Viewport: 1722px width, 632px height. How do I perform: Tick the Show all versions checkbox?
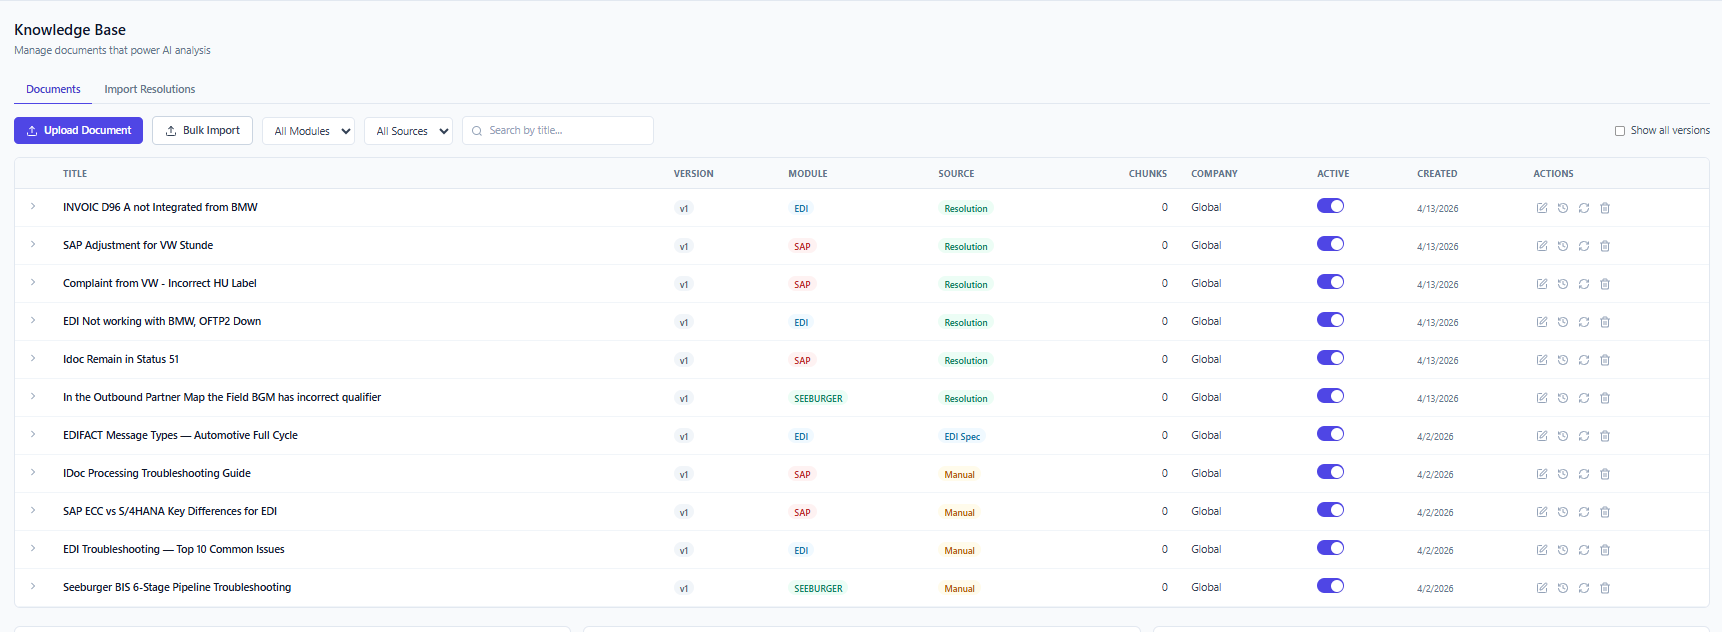click(1620, 131)
